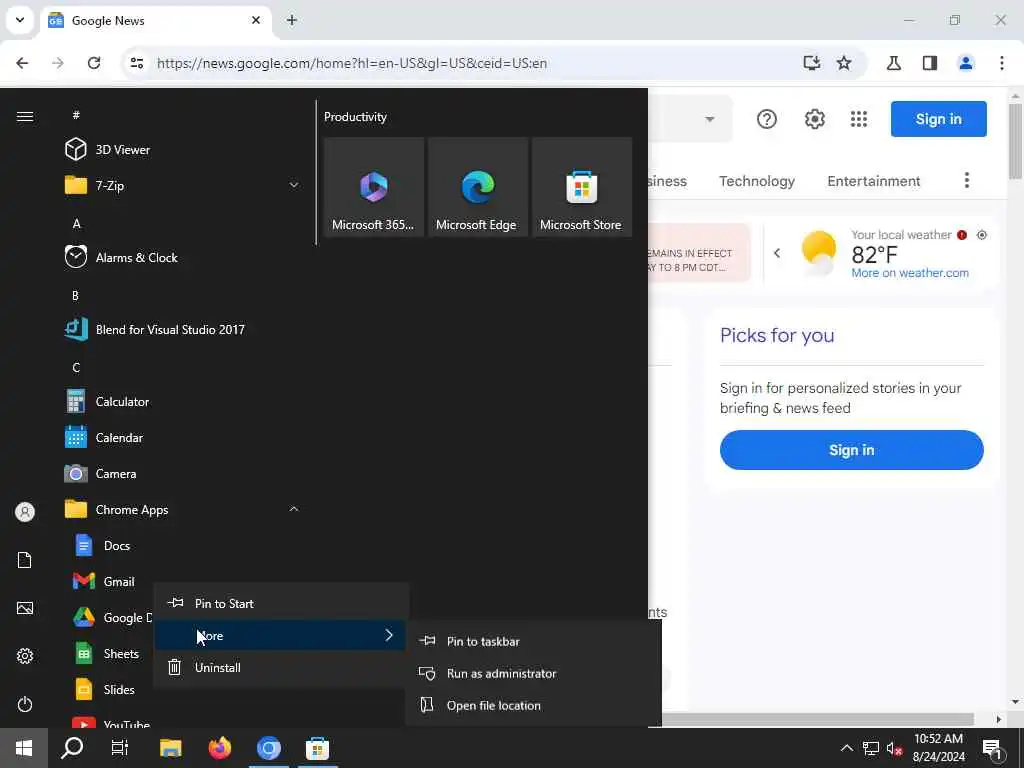Click Sign in under Picks for you
Image resolution: width=1024 pixels, height=768 pixels.
[x=852, y=450]
